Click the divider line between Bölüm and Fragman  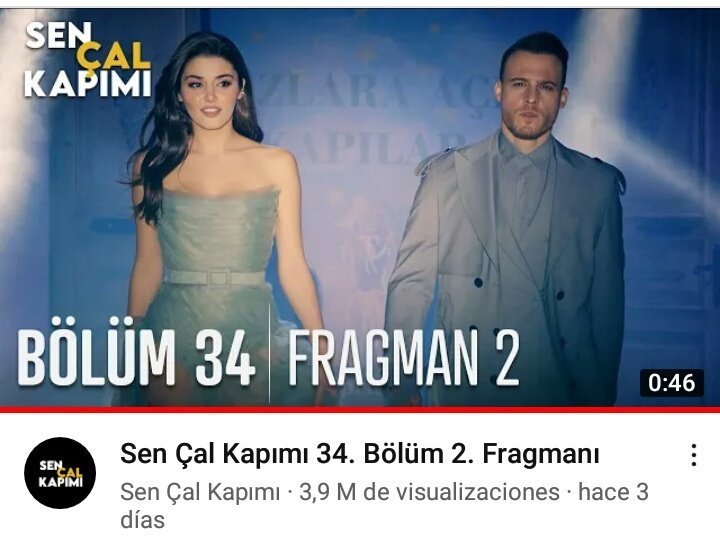point(270,355)
